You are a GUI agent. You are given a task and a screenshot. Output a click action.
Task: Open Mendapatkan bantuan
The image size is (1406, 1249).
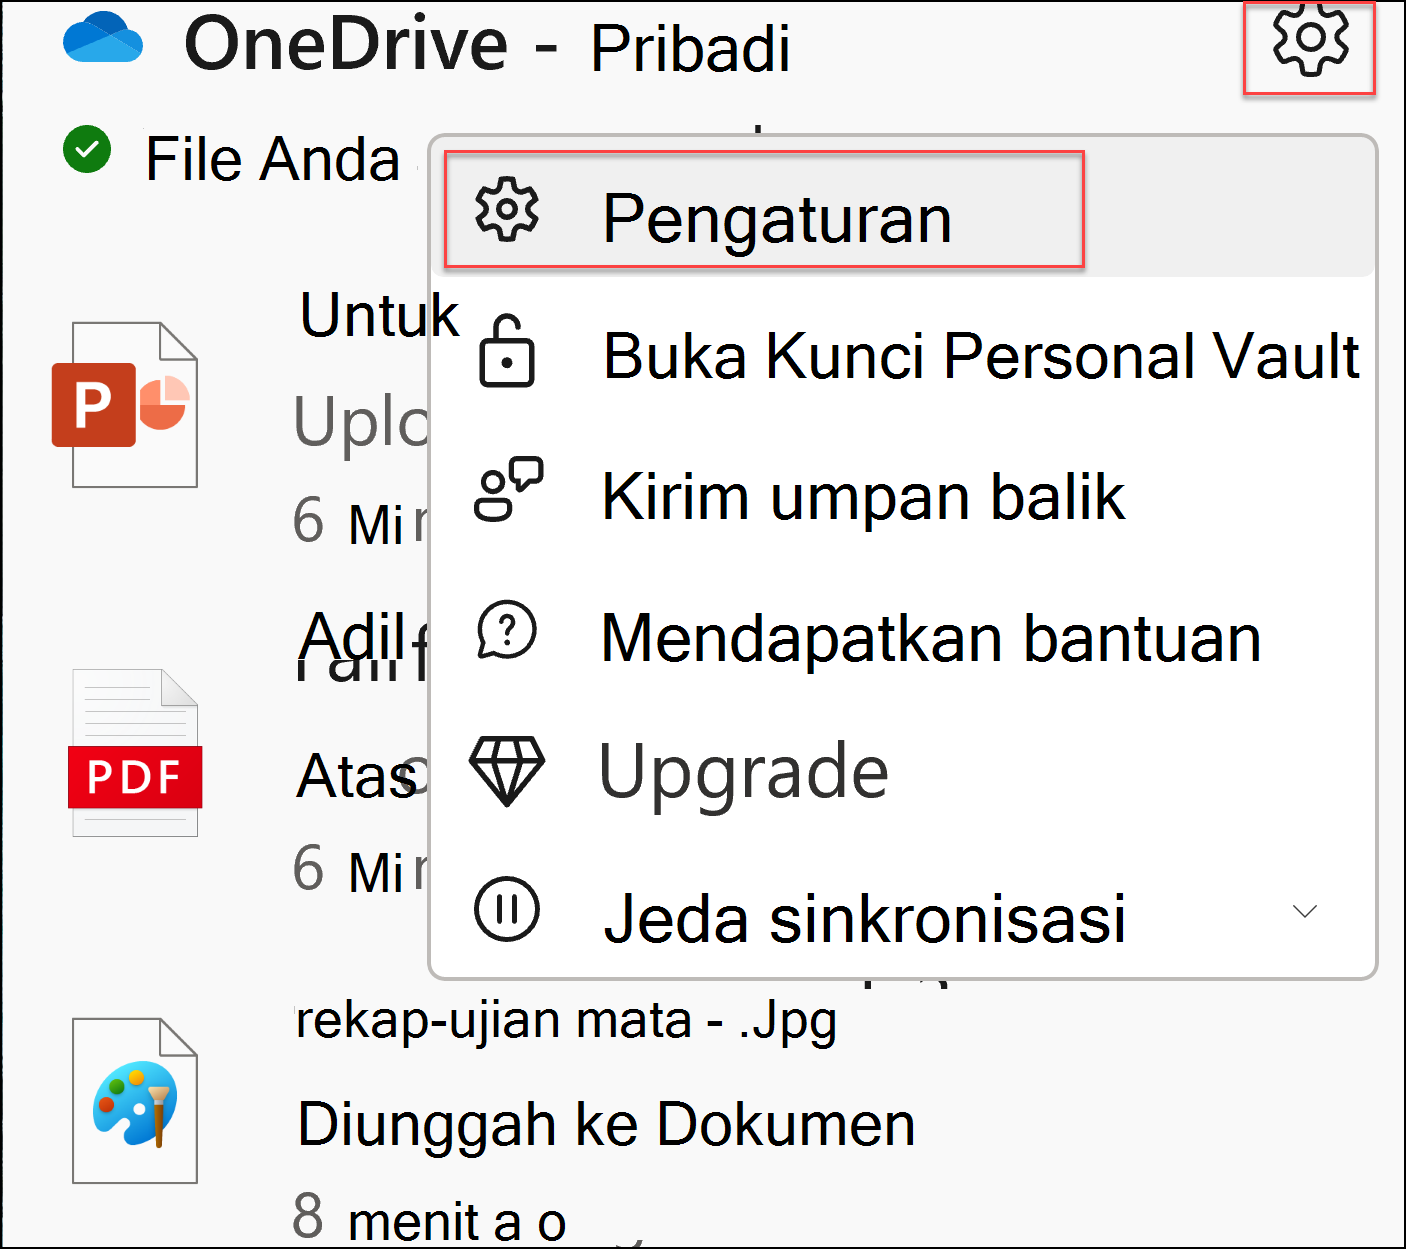[x=903, y=637]
